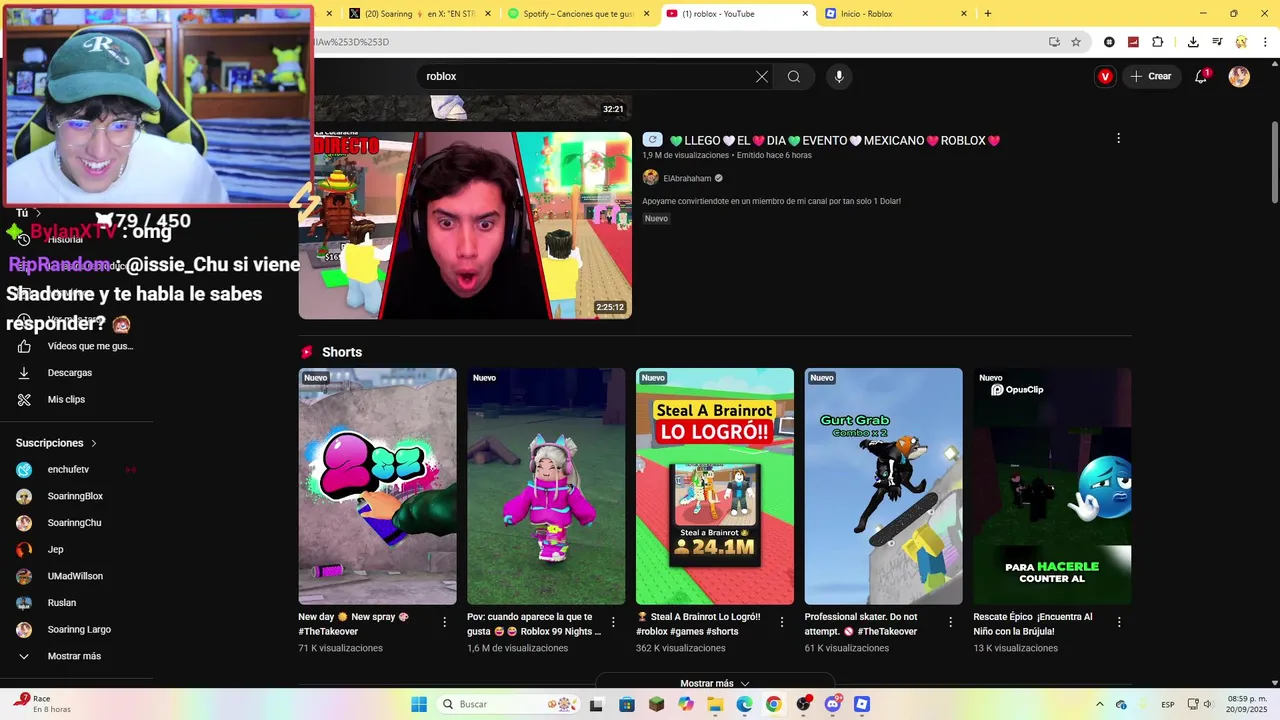Open Rescate Épico short thumbnail
Screen dimensions: 1280x720
(x=1052, y=486)
